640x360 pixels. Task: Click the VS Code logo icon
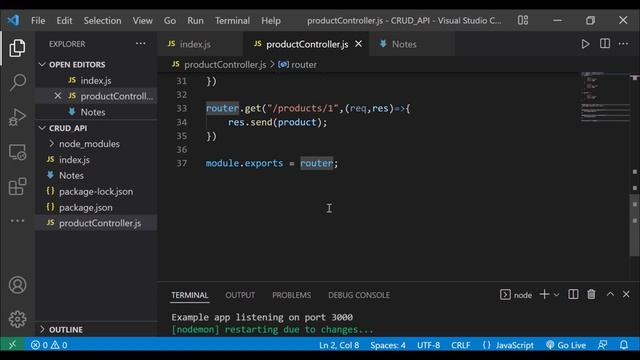tap(13, 20)
